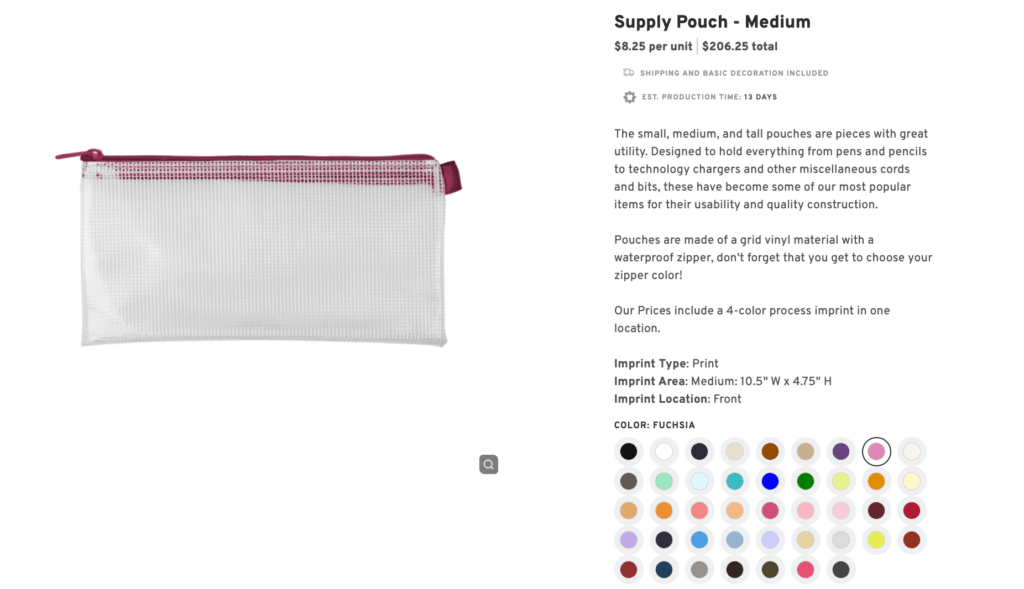The height and width of the screenshot is (589, 1024).
Task: Select the dark purple color swatch
Action: pos(841,451)
